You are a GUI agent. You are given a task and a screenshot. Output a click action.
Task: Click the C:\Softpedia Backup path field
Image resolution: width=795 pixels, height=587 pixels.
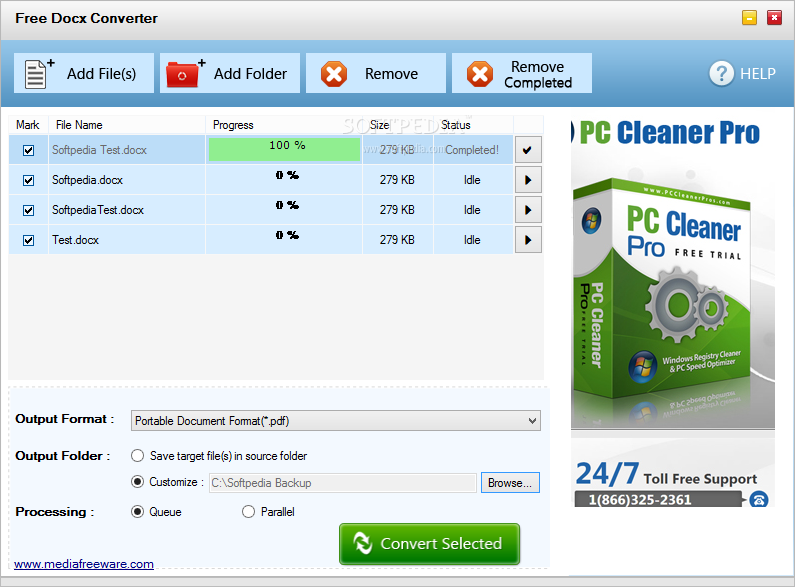coord(343,483)
